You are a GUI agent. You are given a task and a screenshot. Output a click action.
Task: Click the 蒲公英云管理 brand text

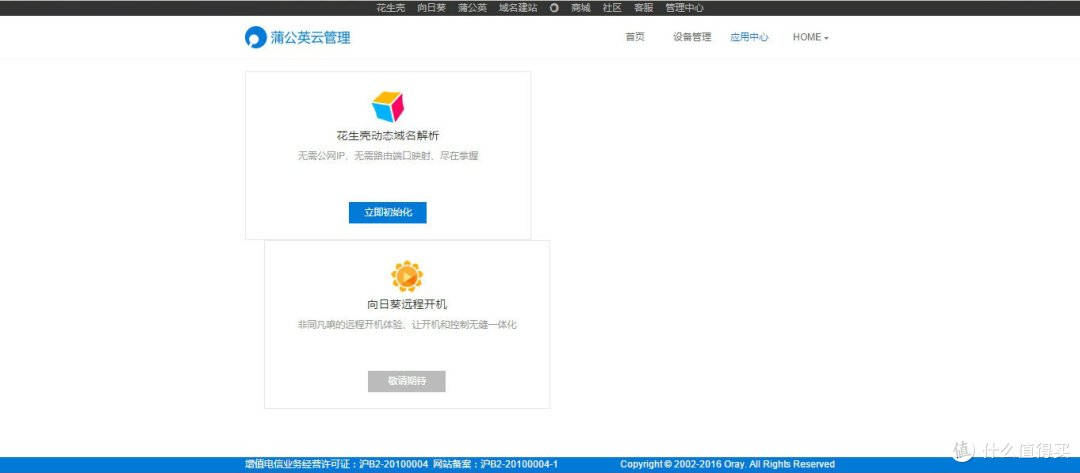310,37
